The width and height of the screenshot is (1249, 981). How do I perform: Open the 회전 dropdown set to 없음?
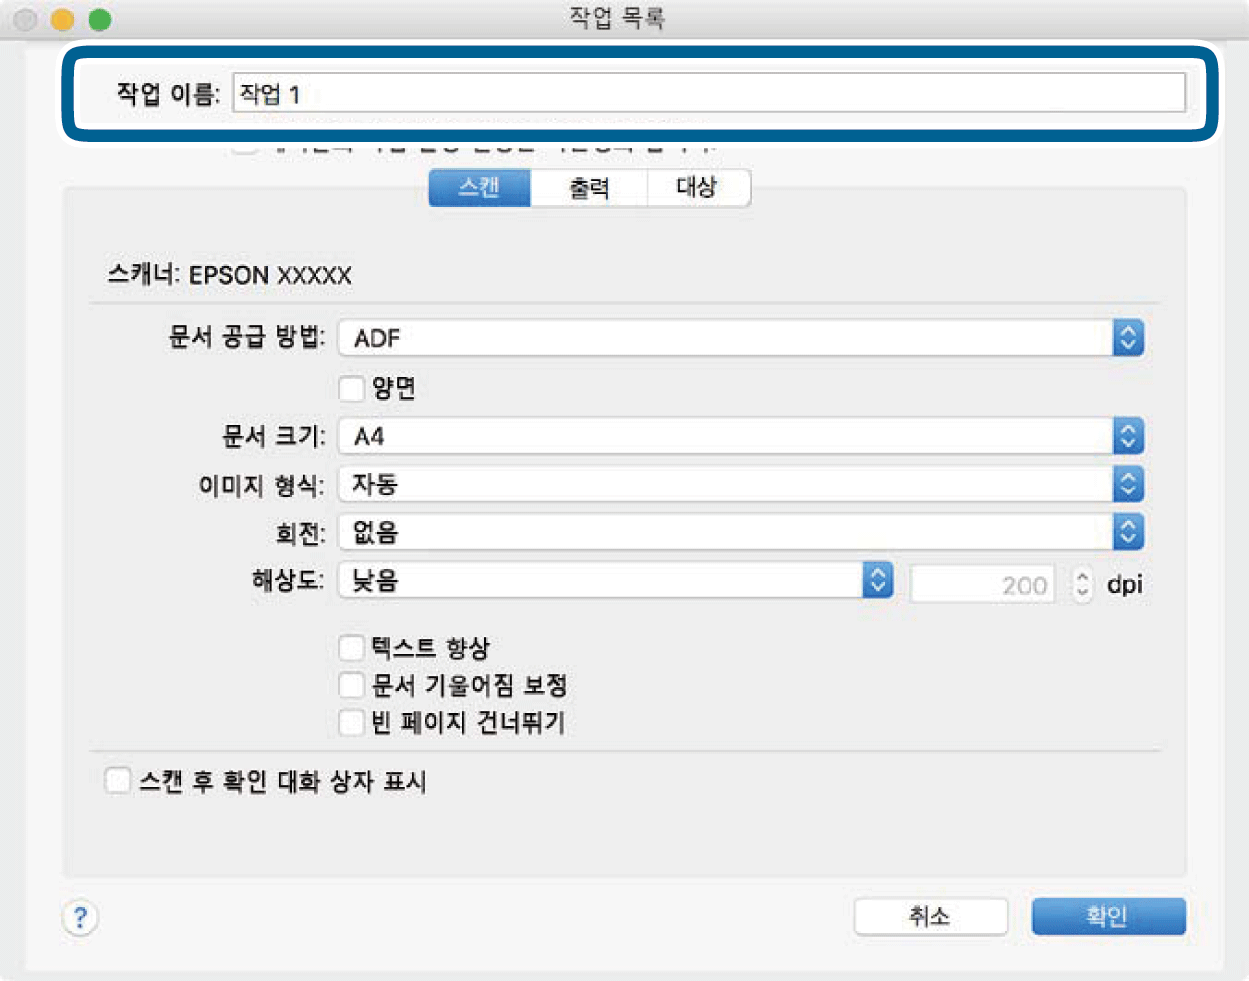tap(740, 532)
